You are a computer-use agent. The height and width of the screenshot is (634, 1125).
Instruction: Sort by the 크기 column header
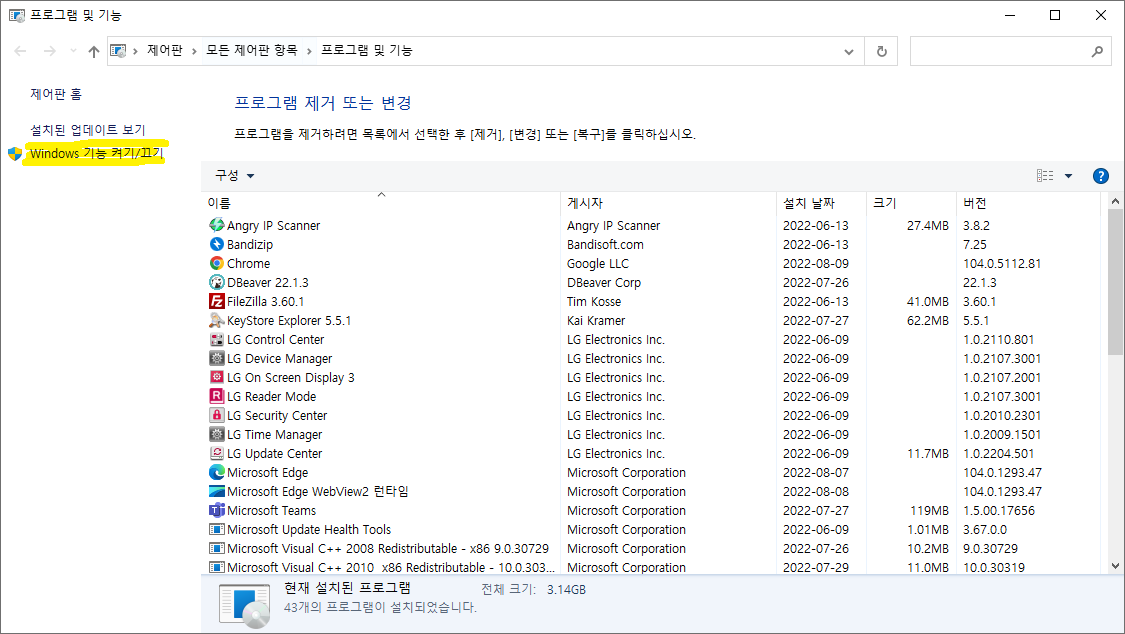(911, 203)
